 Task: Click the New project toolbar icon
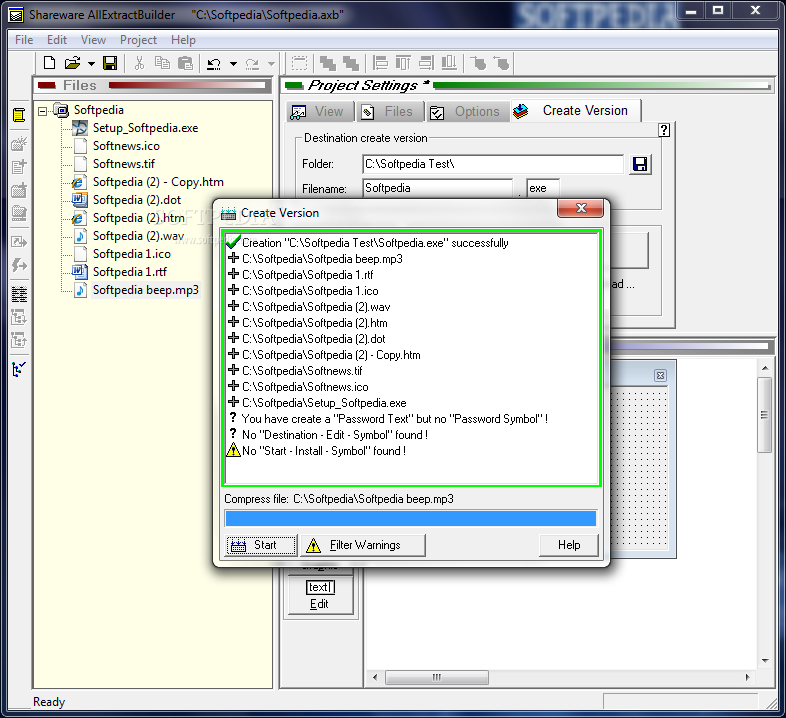coord(49,63)
